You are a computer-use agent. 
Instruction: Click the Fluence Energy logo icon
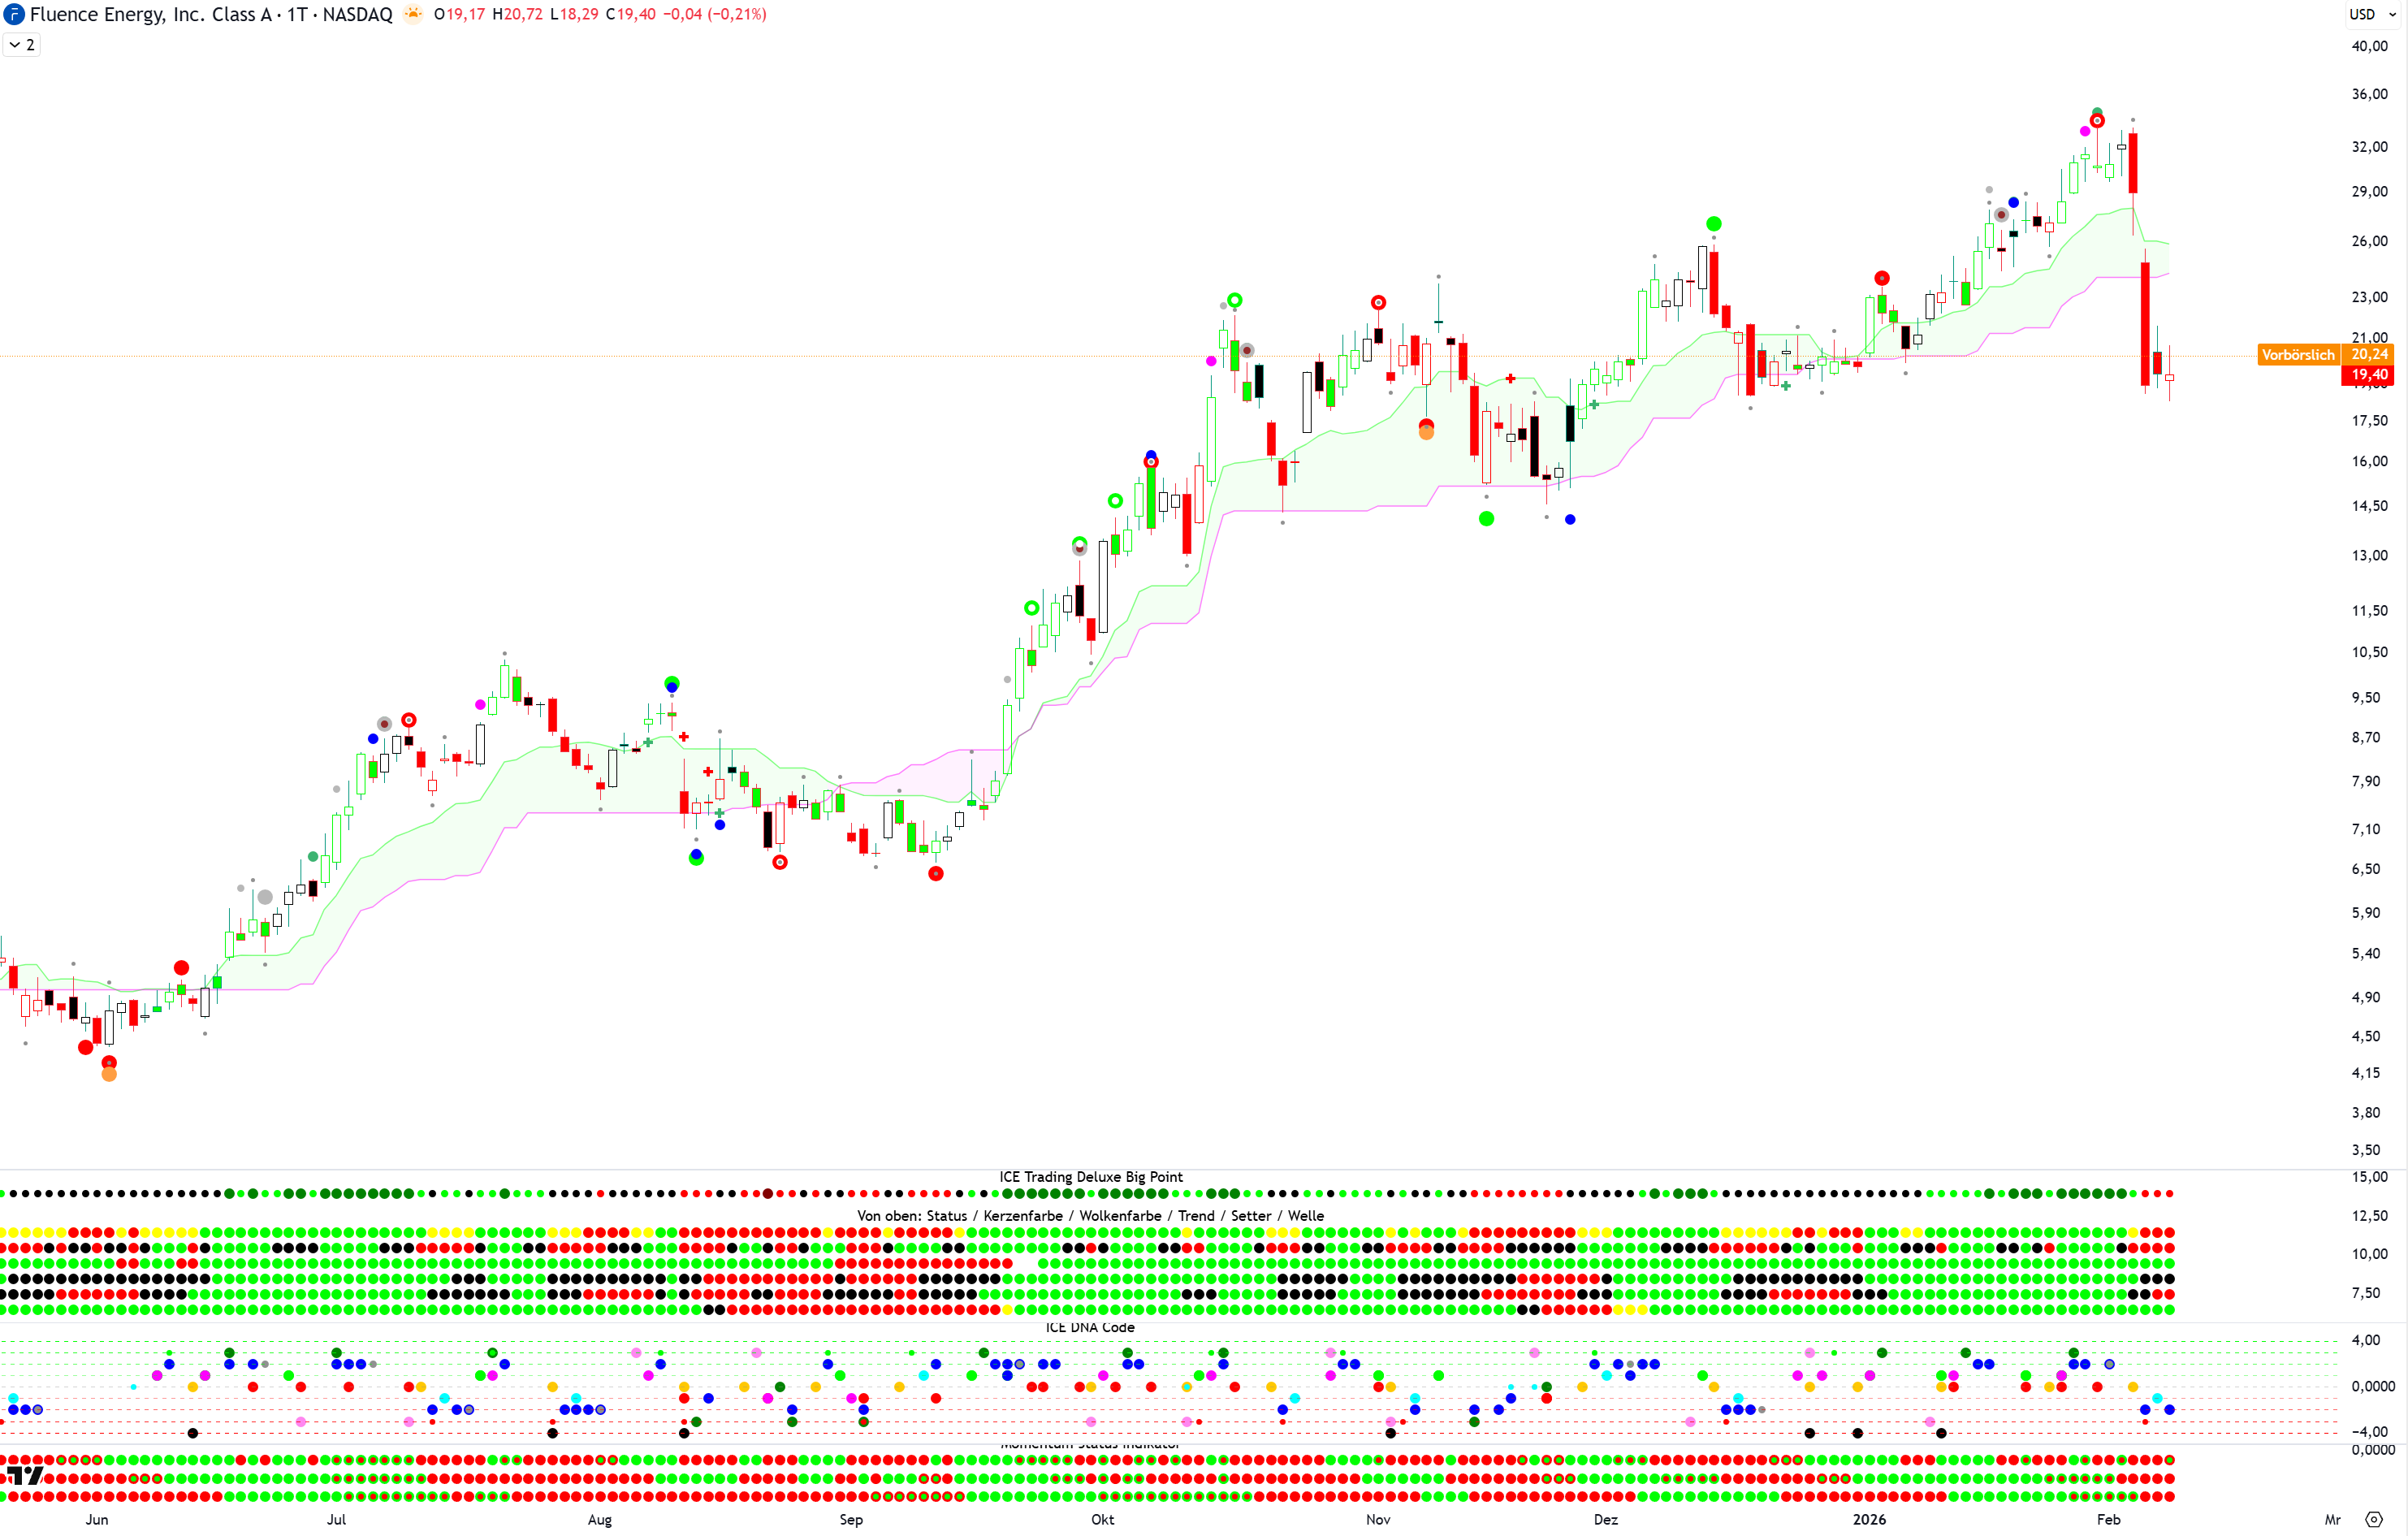[x=14, y=15]
